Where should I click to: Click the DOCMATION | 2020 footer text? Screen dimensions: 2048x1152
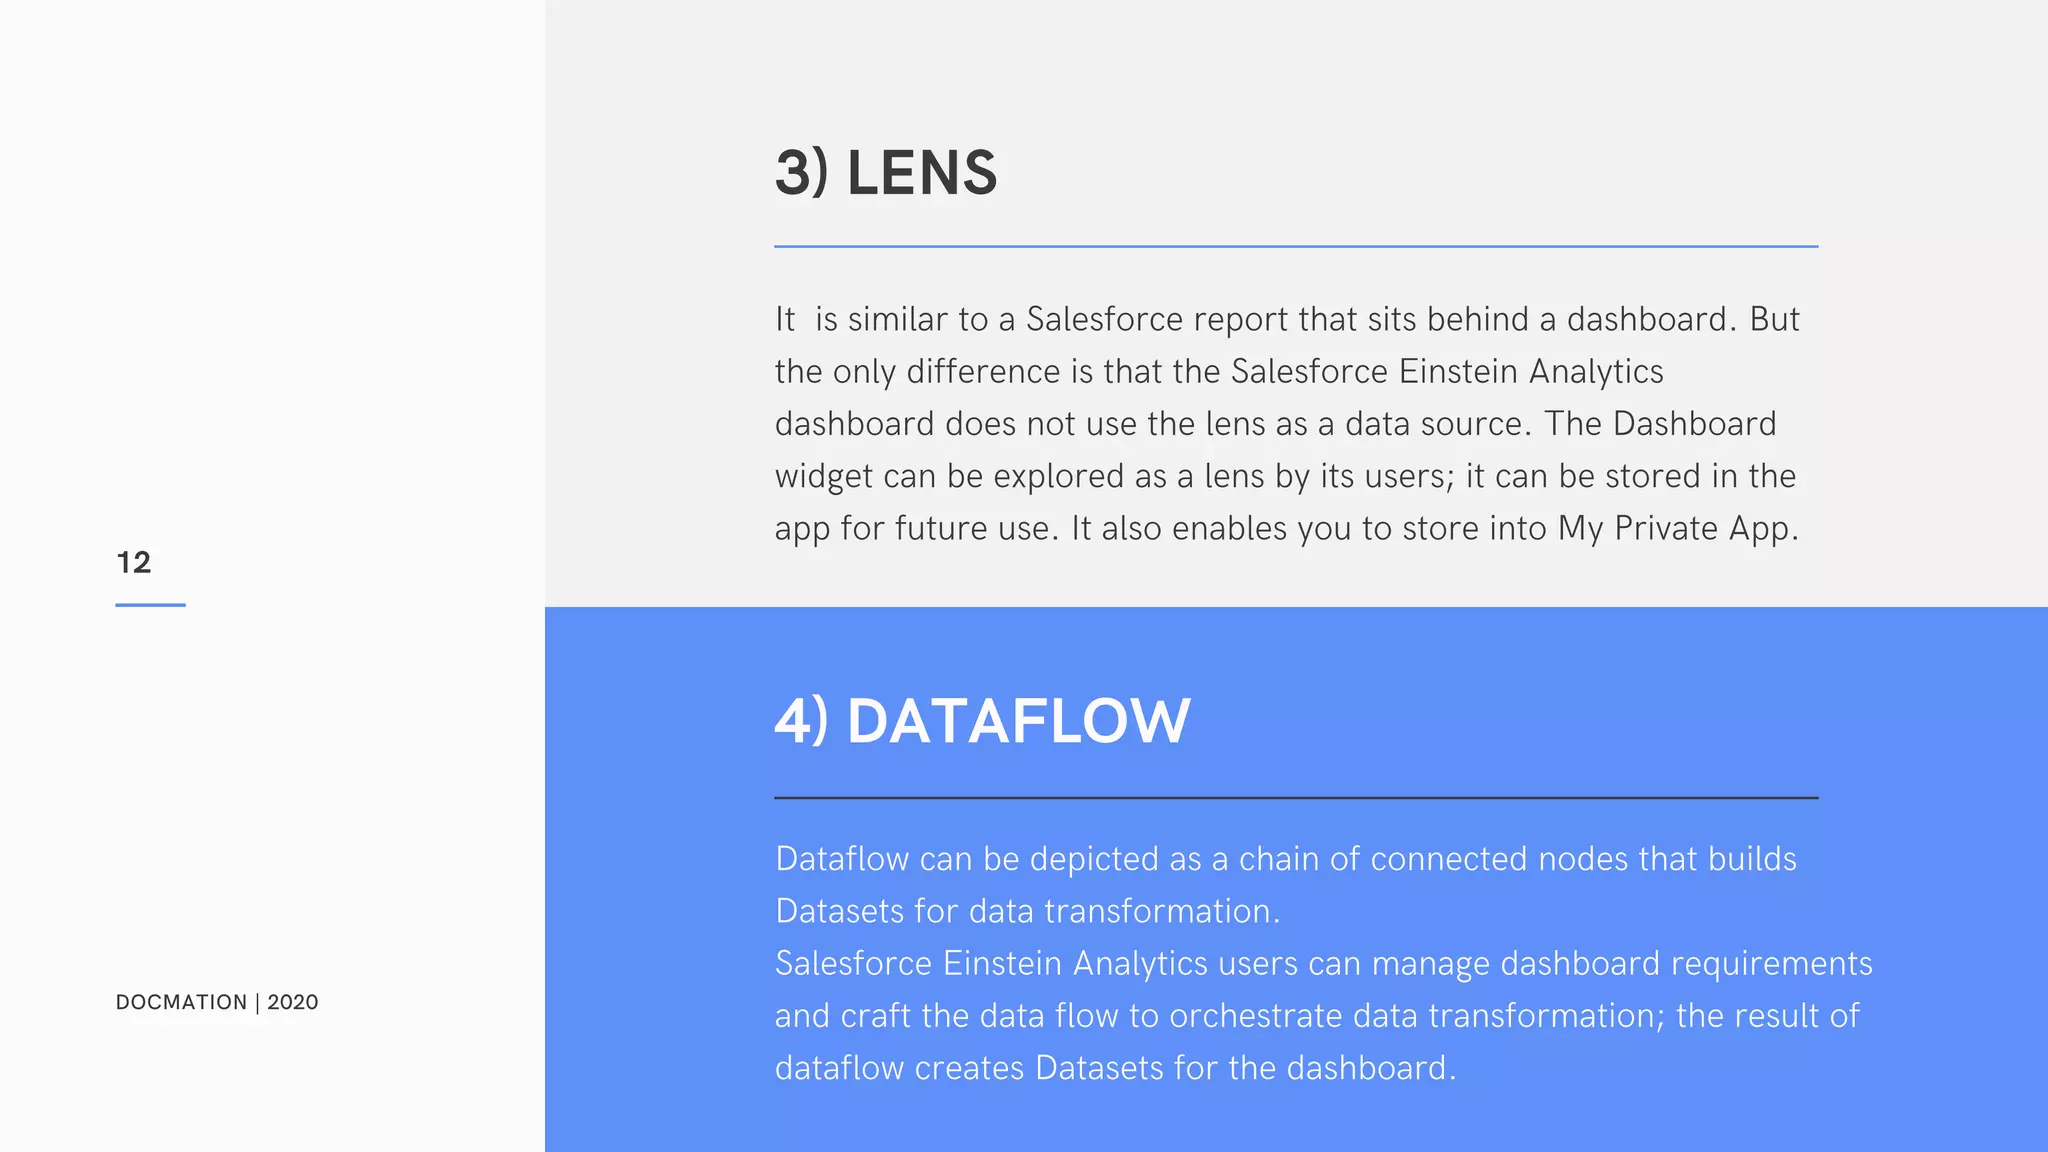[217, 1002]
